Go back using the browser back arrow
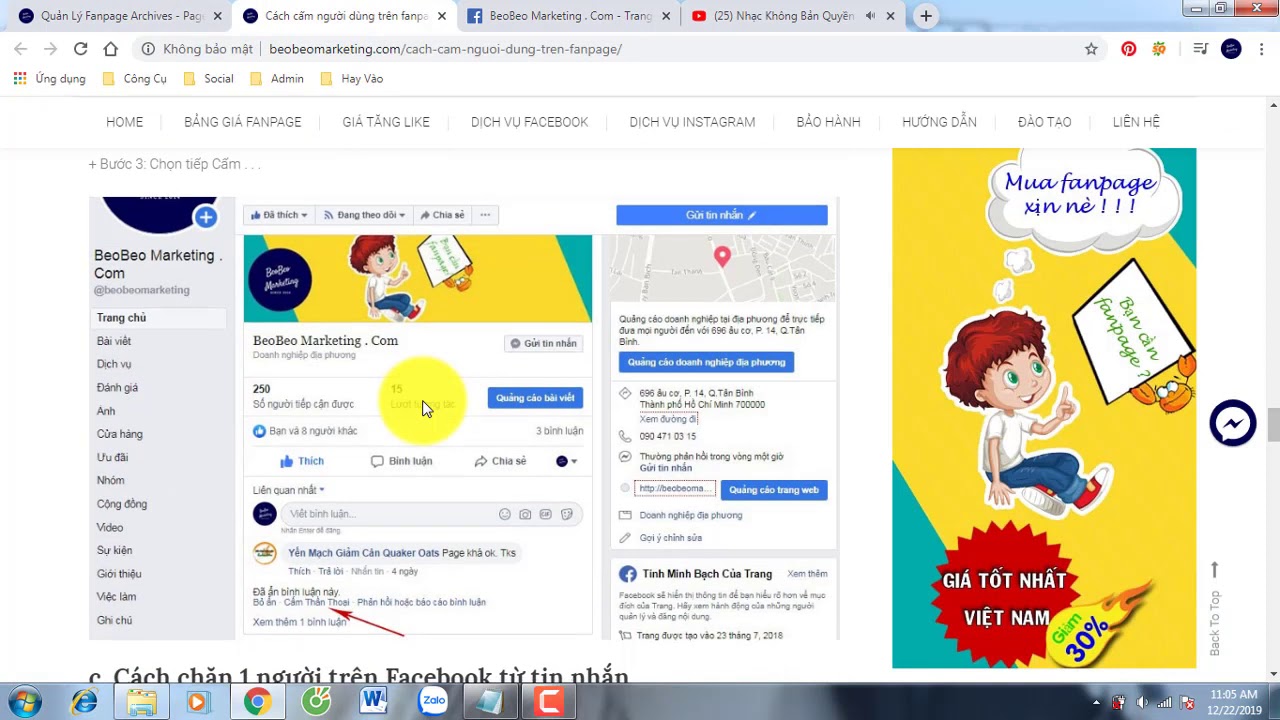 click(20, 48)
